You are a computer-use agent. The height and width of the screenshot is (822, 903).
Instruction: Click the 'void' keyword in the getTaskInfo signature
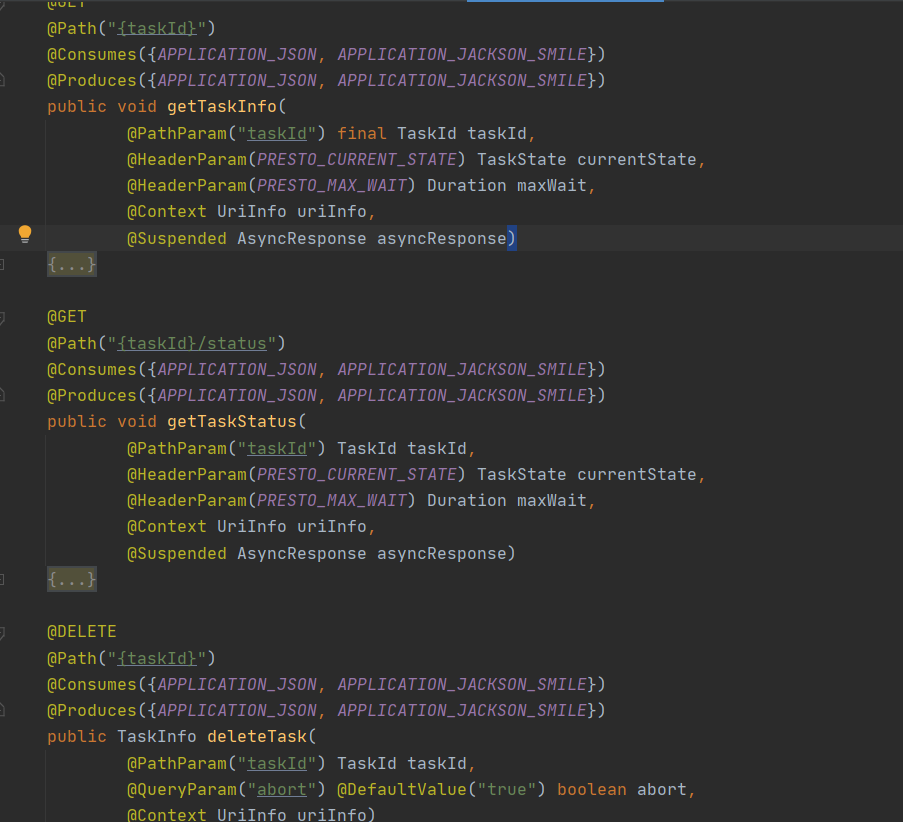(137, 107)
